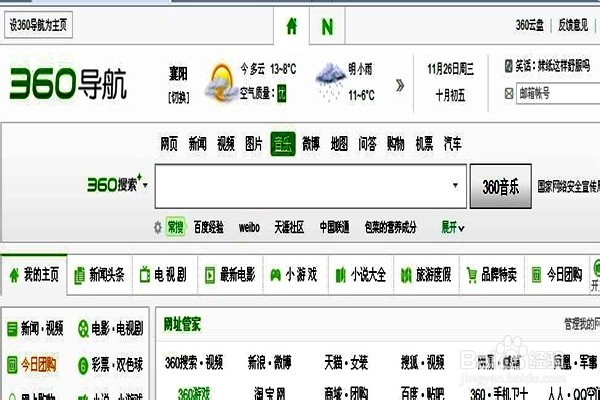Switch city via 切换 link
Image resolution: width=600 pixels, height=400 pixels.
179,98
